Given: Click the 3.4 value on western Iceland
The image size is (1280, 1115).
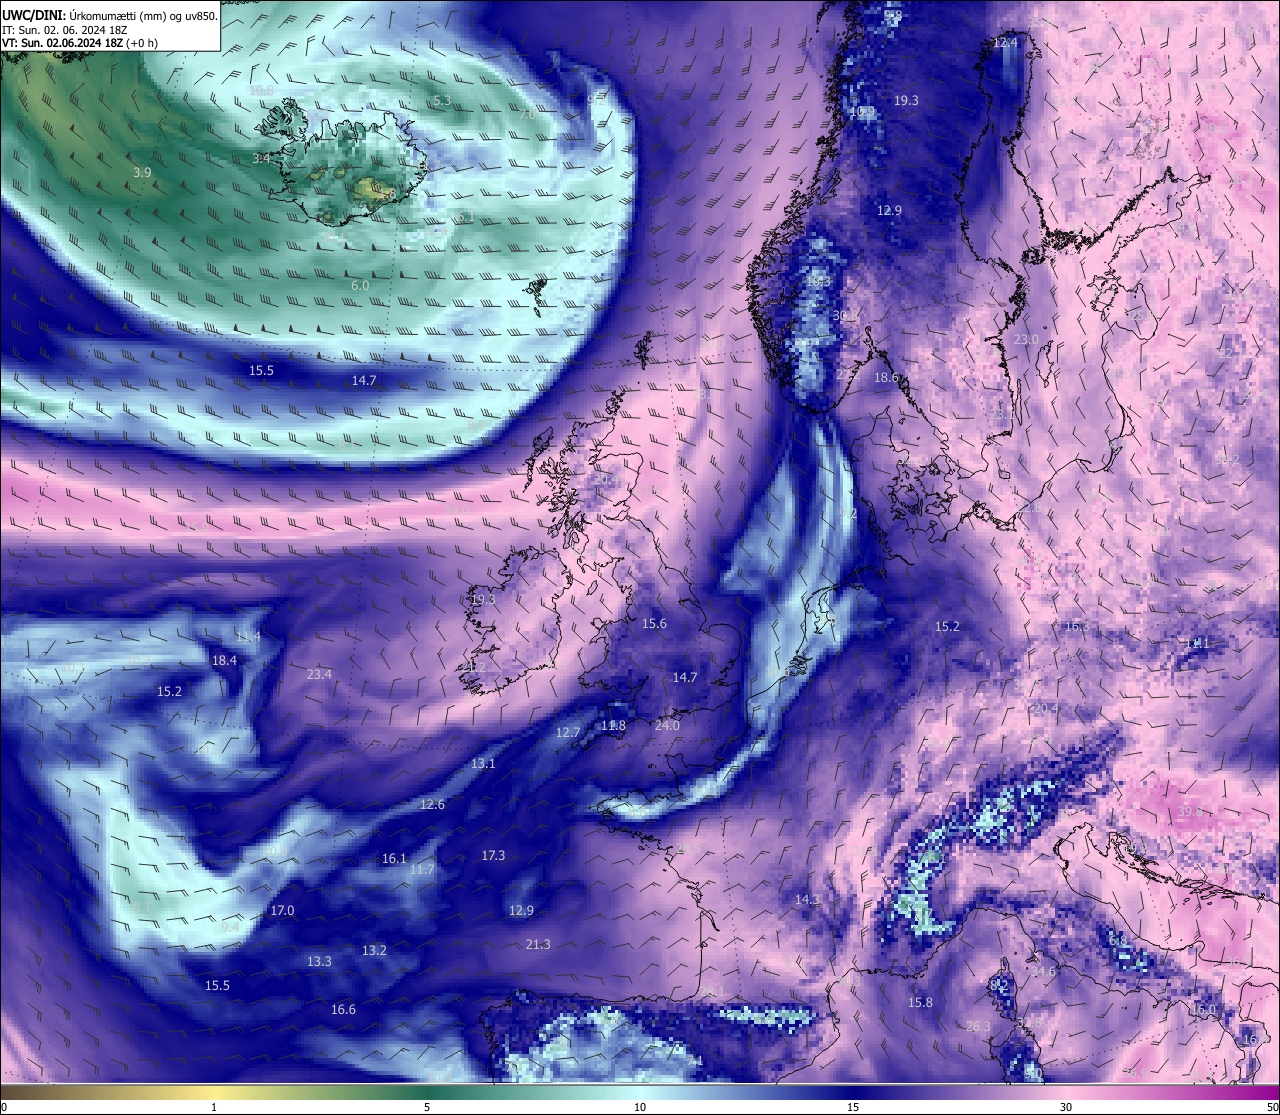Looking at the screenshot, I should point(261,159).
